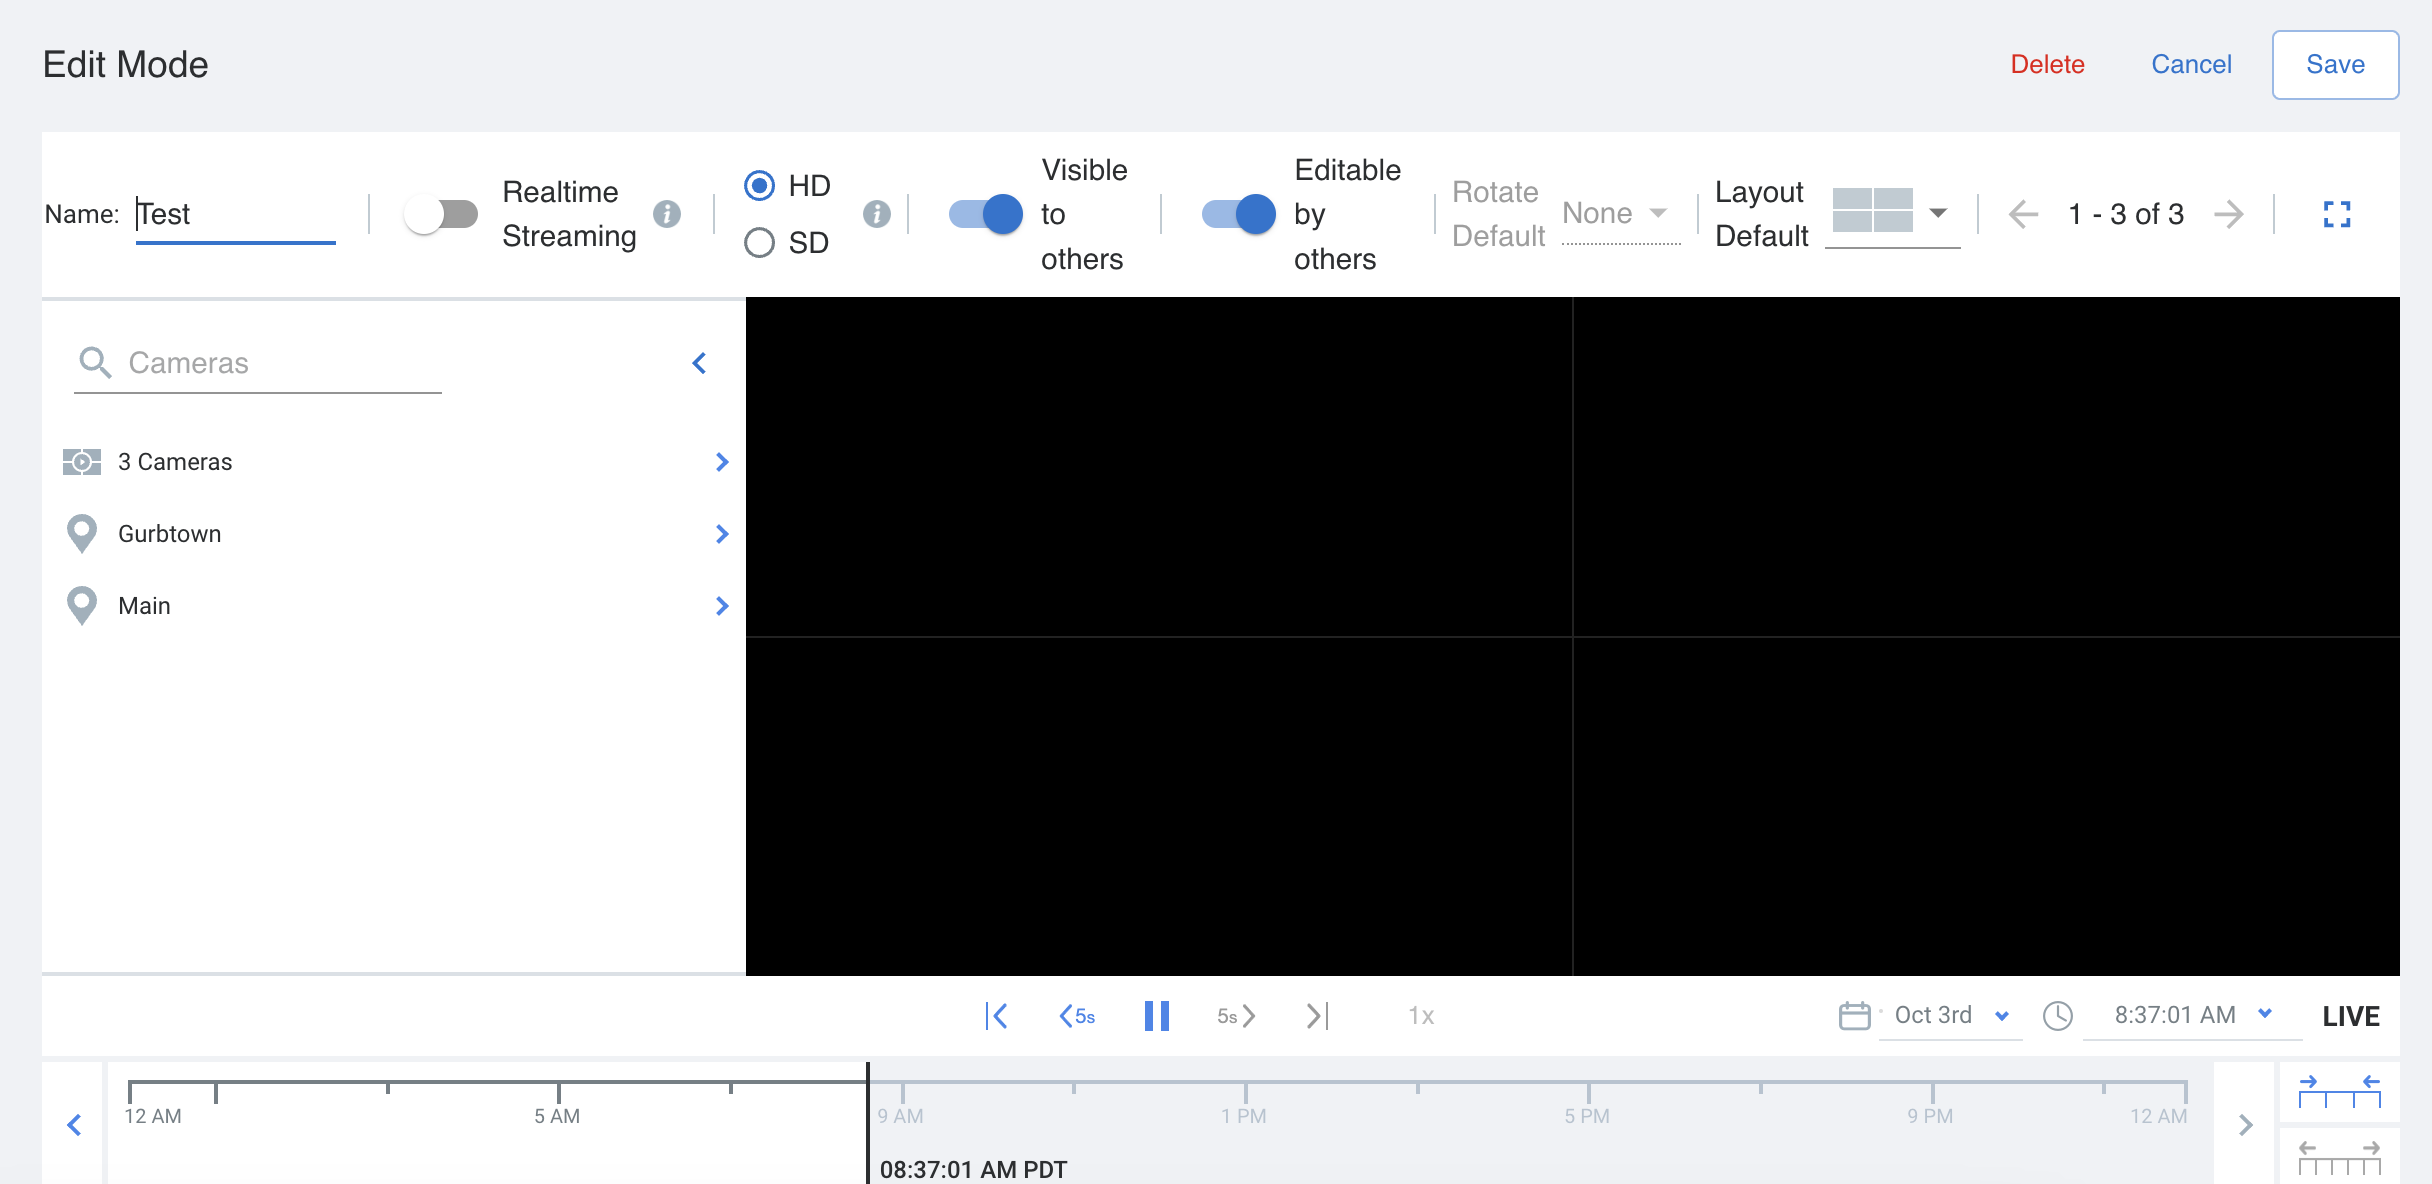Open the Layout Default grid dropdown
2432x1184 pixels.
(1892, 214)
